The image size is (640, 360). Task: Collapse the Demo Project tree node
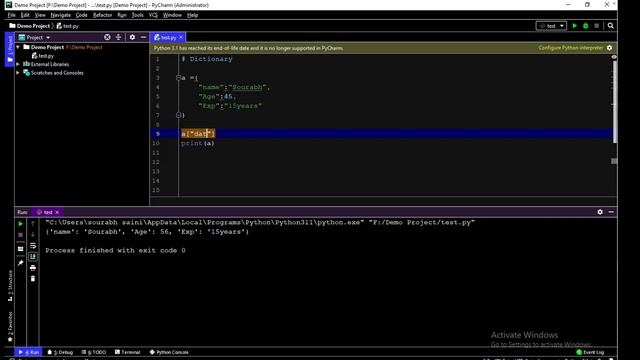pos(18,47)
